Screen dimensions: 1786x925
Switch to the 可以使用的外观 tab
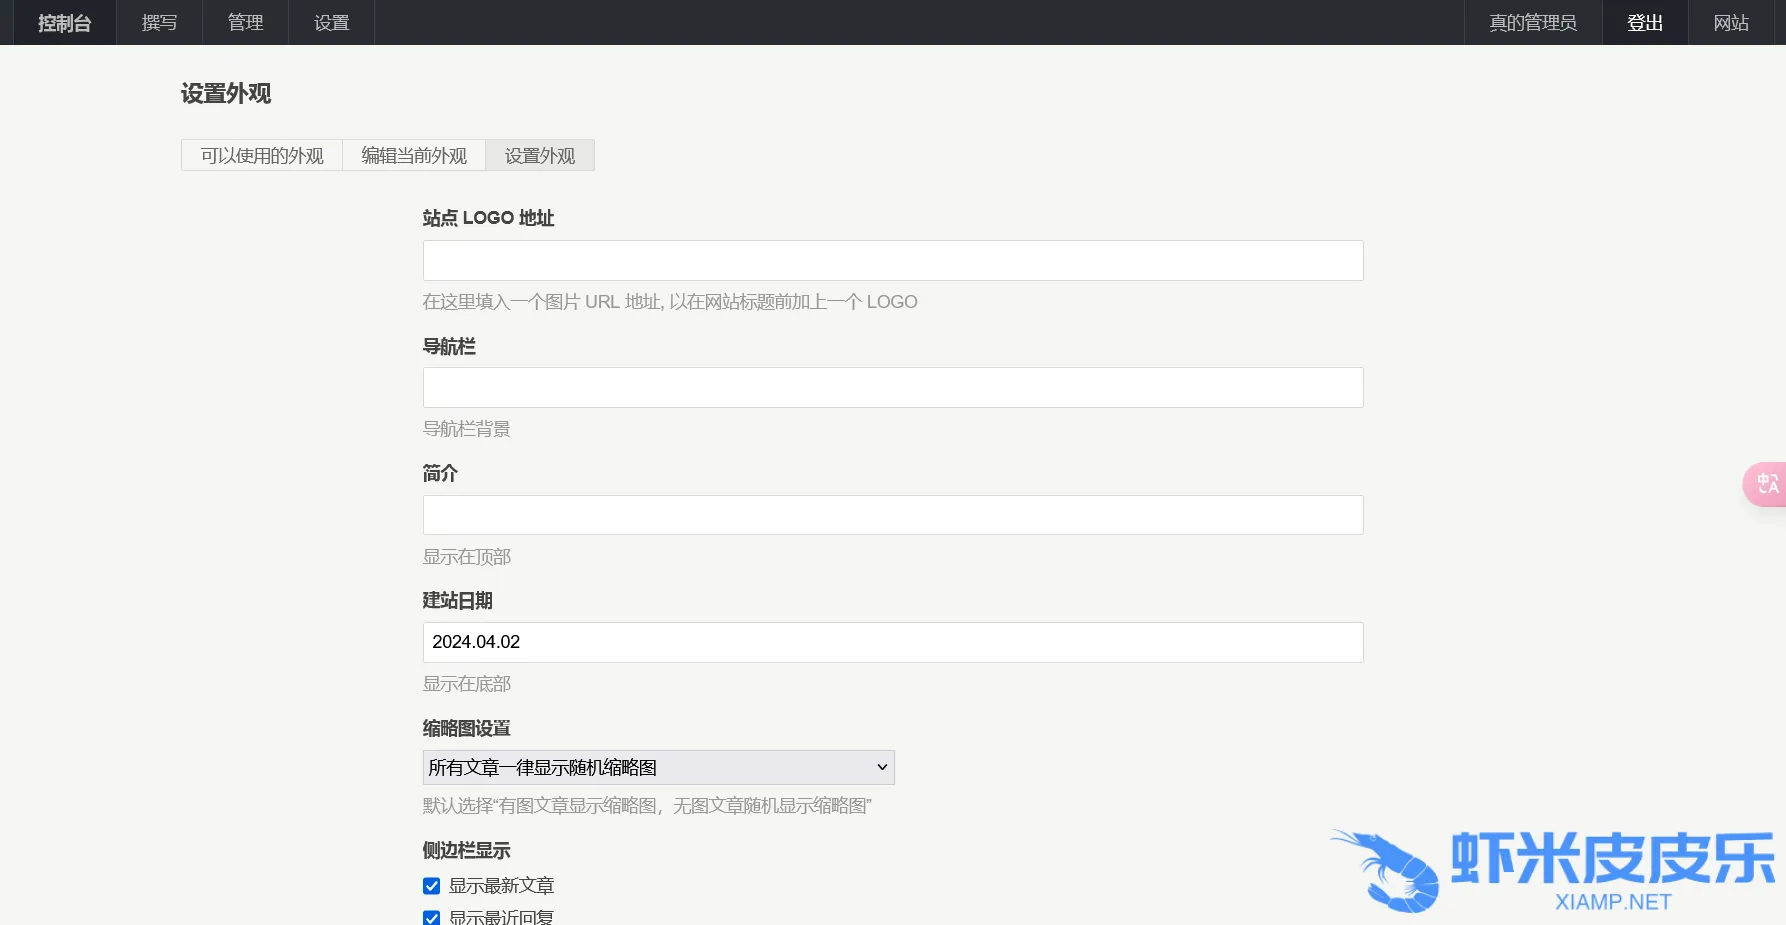pos(262,156)
